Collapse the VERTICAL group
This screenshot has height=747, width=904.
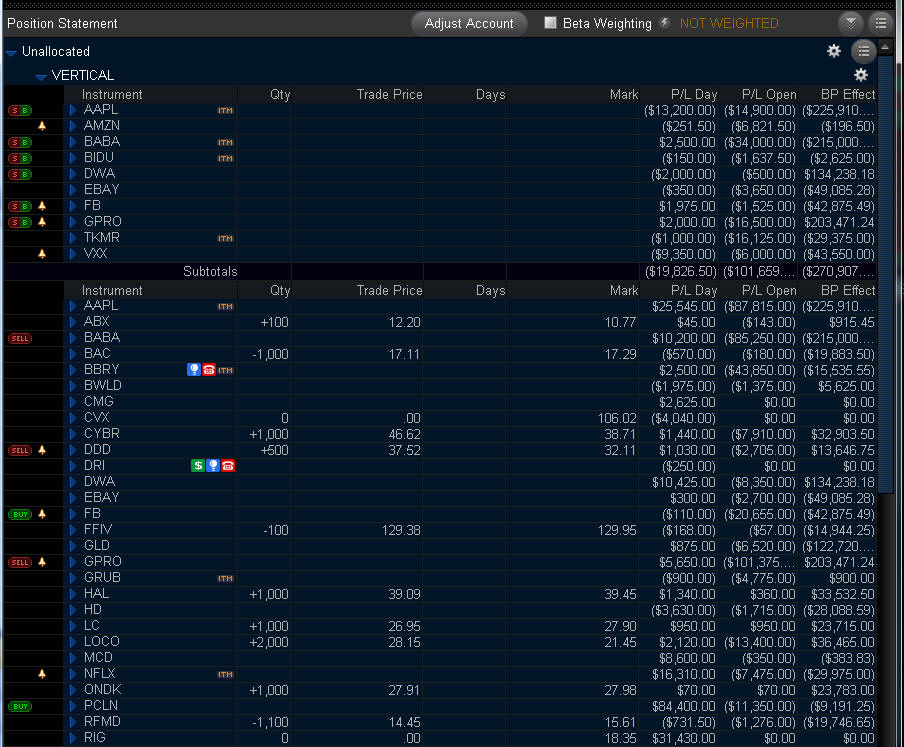tap(41, 76)
